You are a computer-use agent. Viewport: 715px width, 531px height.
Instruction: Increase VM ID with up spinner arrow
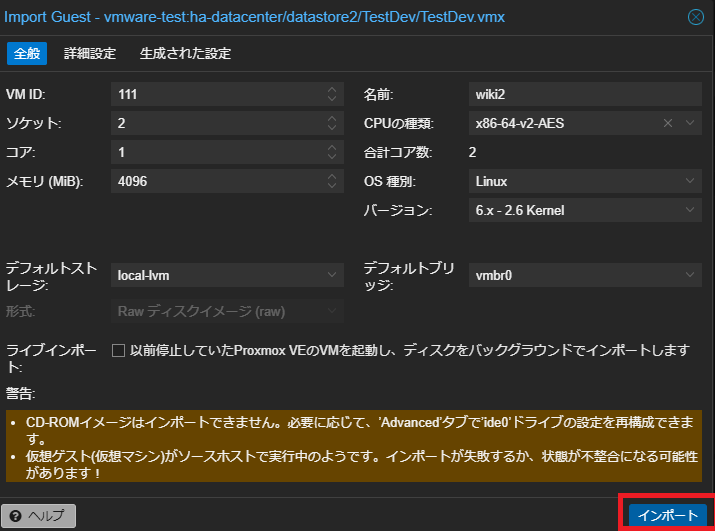(x=332, y=89)
